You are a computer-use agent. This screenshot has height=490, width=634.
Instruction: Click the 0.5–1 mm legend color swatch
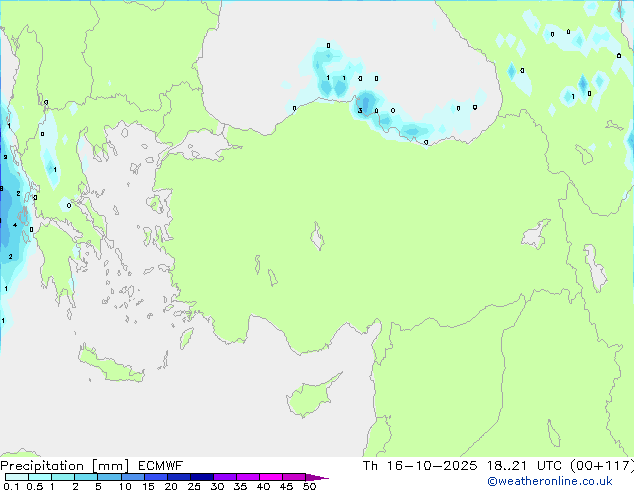pos(40,477)
